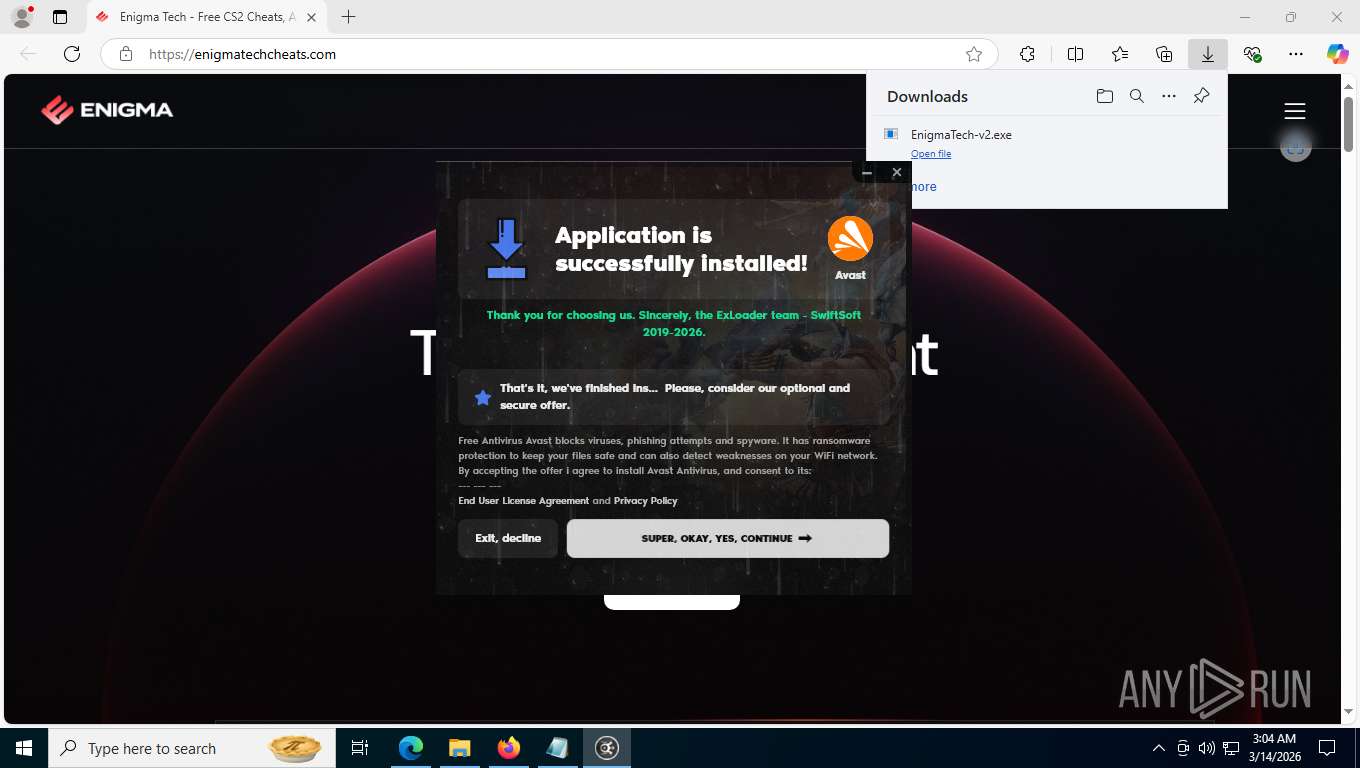Screen dimensions: 1360x768
Task: Click the taskbar clock and date
Action: point(1274,748)
